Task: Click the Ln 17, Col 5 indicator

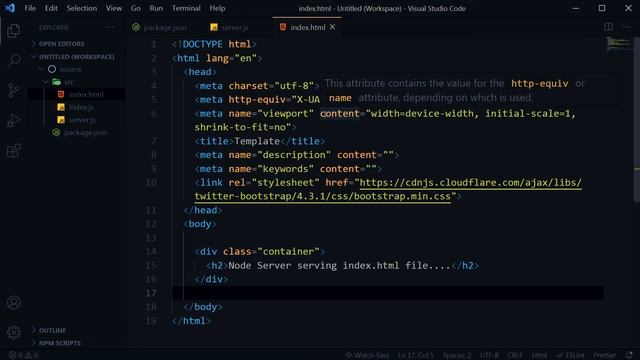Action: (x=416, y=355)
